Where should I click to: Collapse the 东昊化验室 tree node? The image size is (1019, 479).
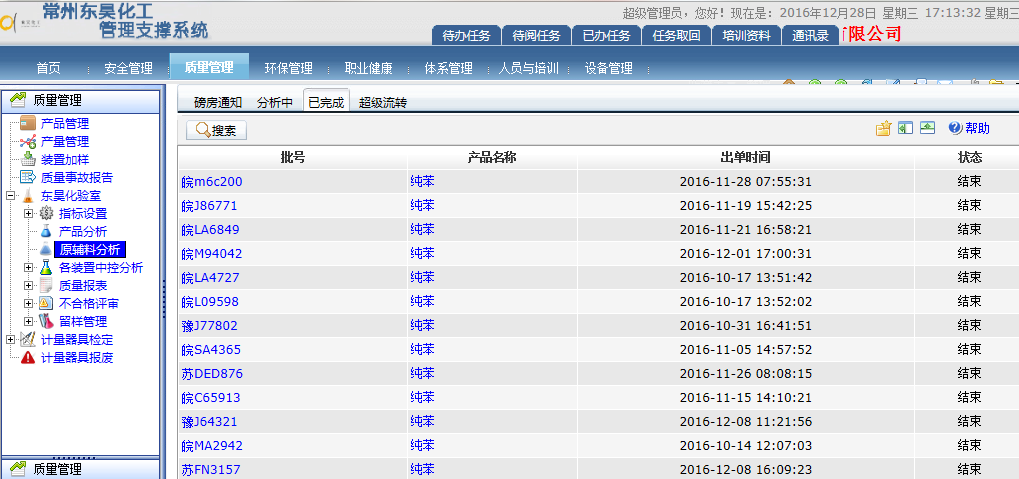pyautogui.click(x=10, y=196)
